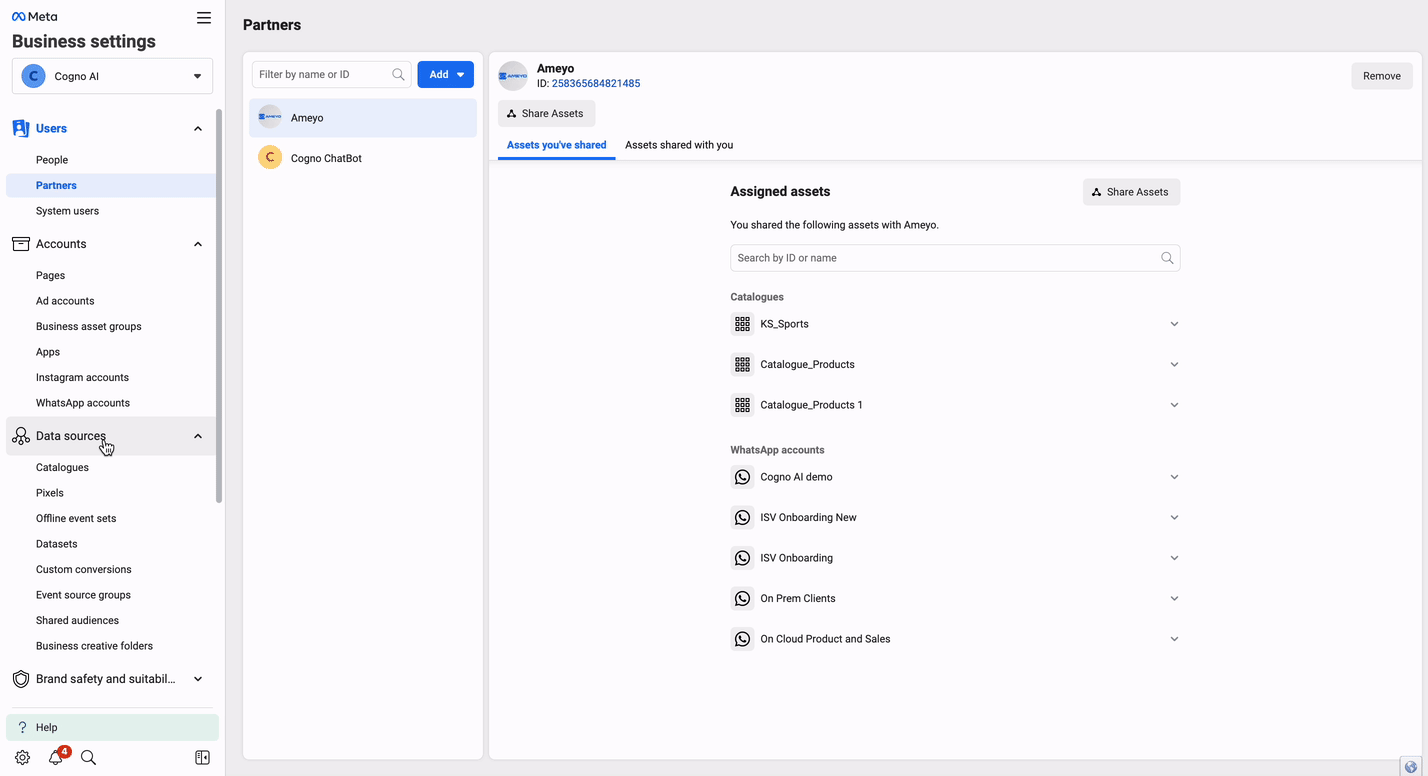Click the globe icon in corner
The width and height of the screenshot is (1428, 776).
(1411, 767)
